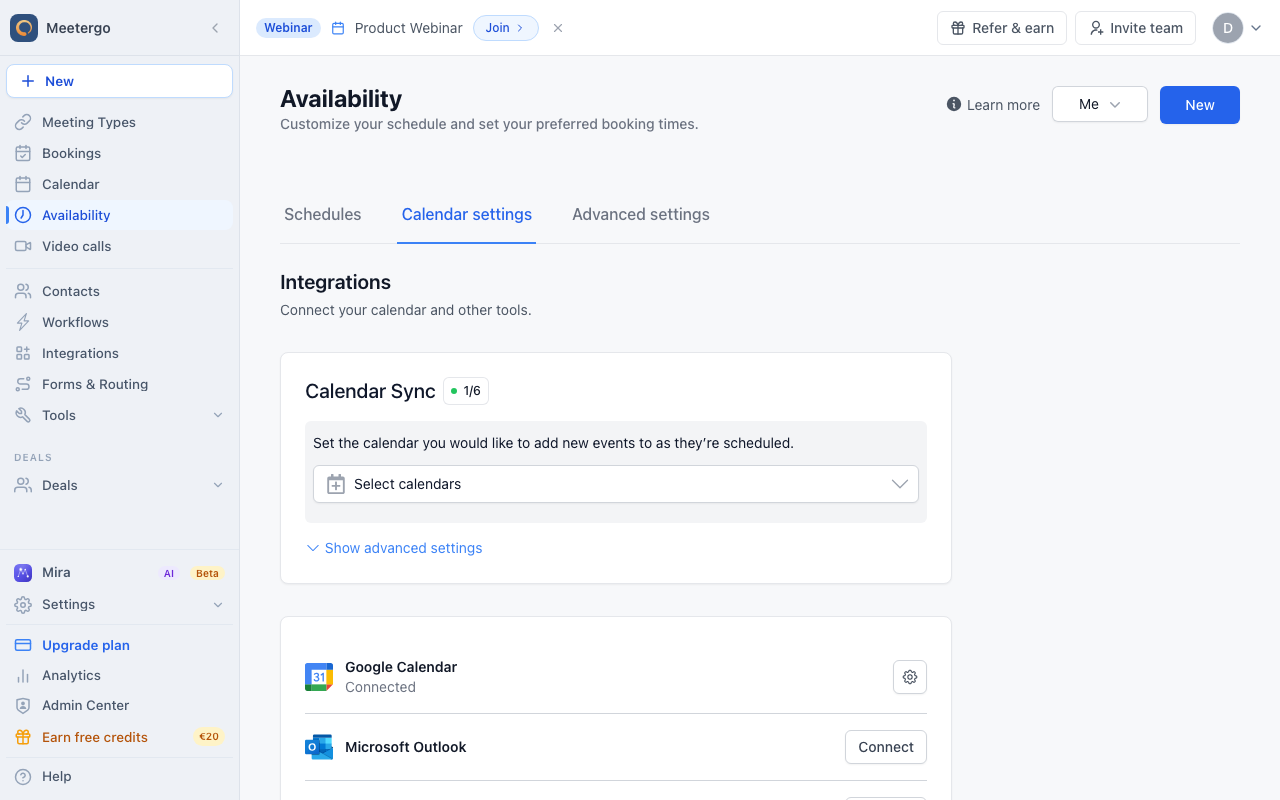1280x800 pixels.
Task: Click Invite team button
Action: point(1136,28)
